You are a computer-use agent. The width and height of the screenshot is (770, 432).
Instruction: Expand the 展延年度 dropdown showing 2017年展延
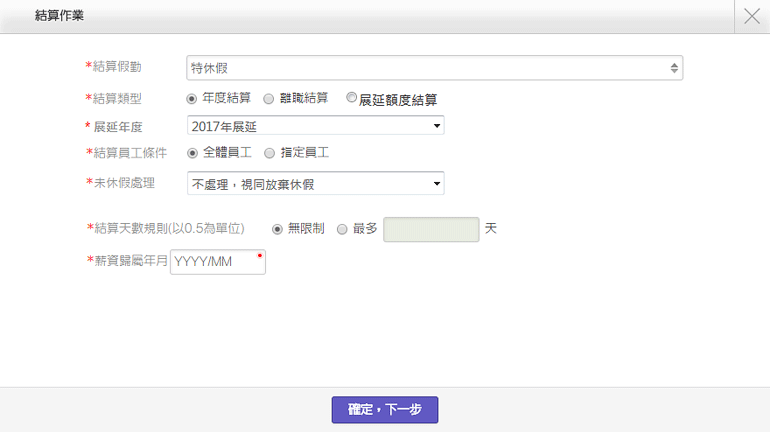point(315,126)
